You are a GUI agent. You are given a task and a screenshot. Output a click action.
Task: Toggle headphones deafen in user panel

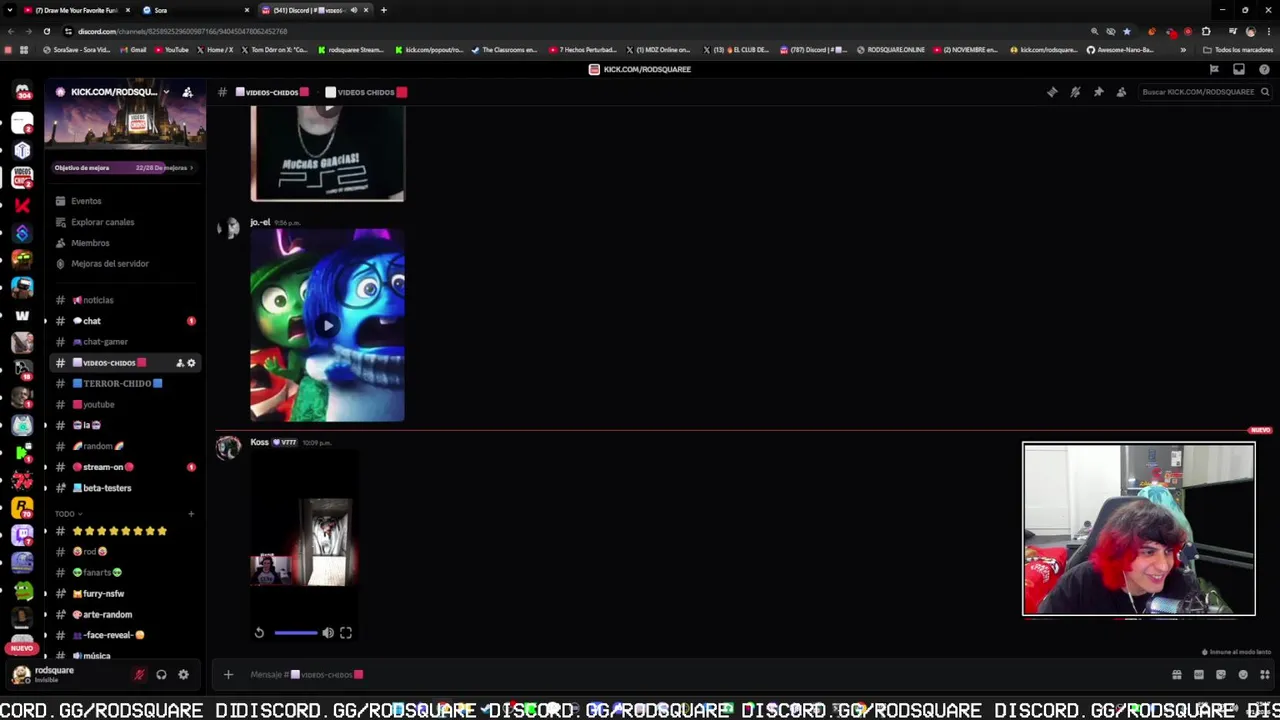(x=161, y=675)
